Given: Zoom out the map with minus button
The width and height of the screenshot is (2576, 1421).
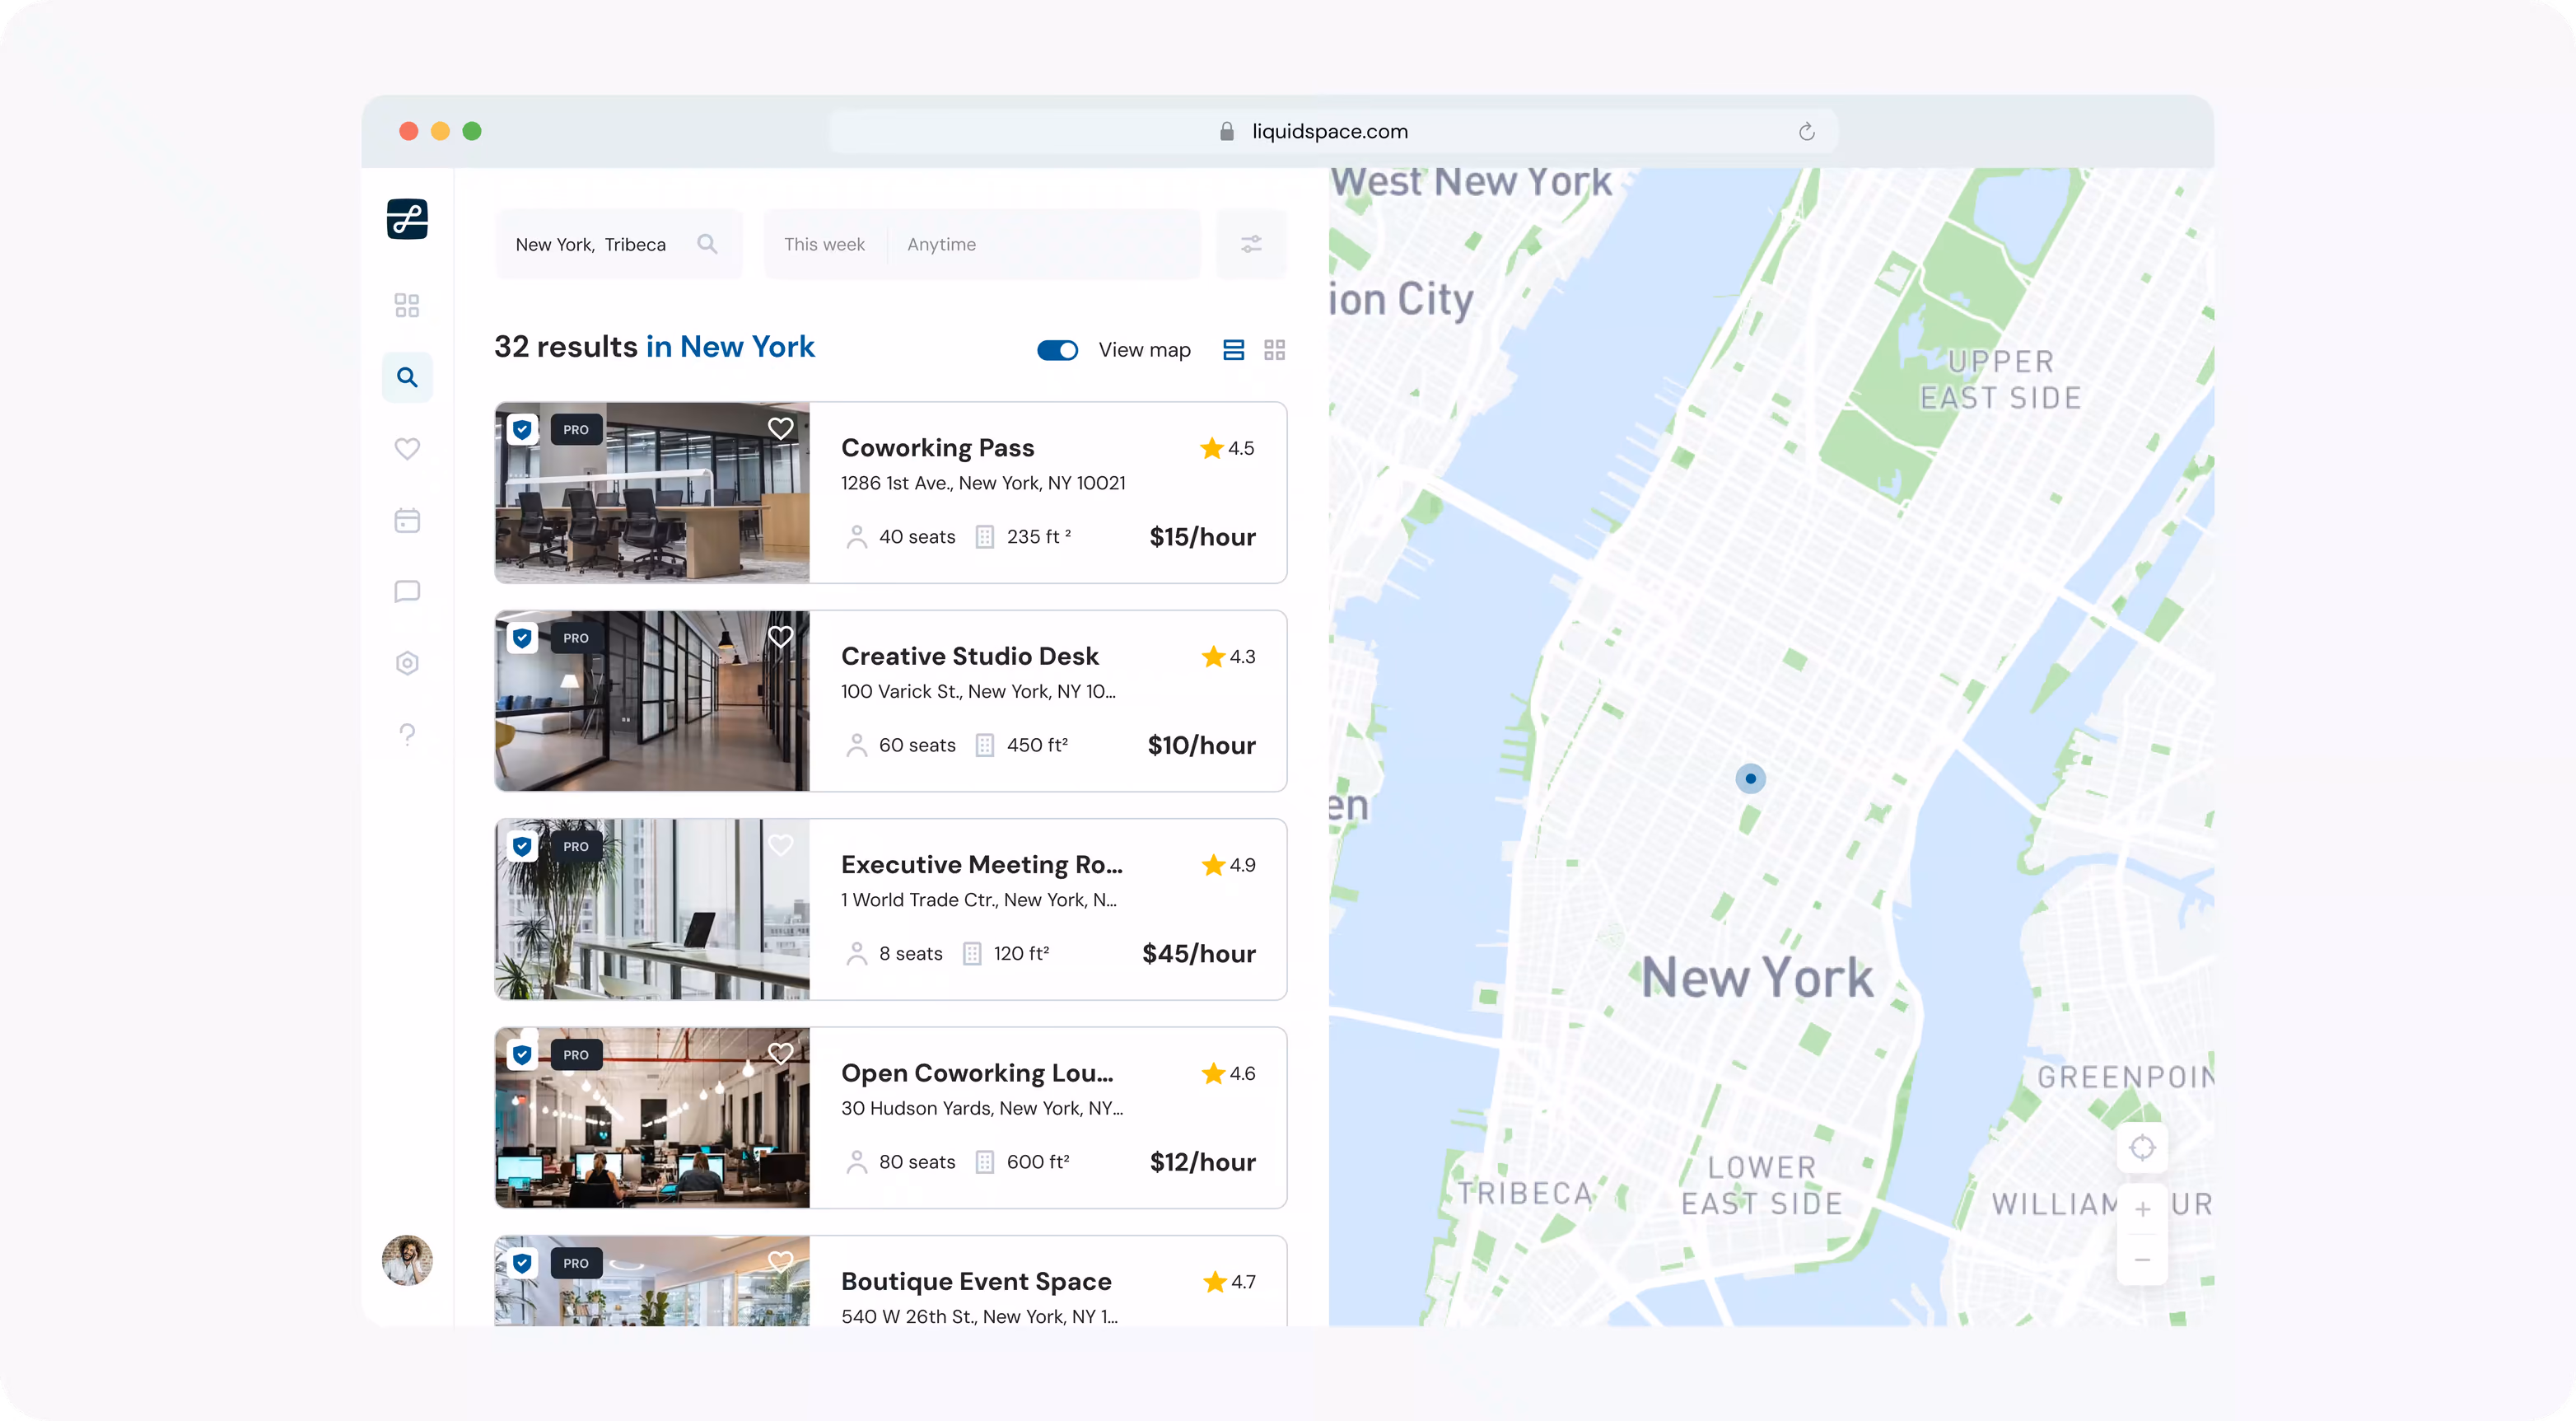Looking at the screenshot, I should [x=2142, y=1260].
